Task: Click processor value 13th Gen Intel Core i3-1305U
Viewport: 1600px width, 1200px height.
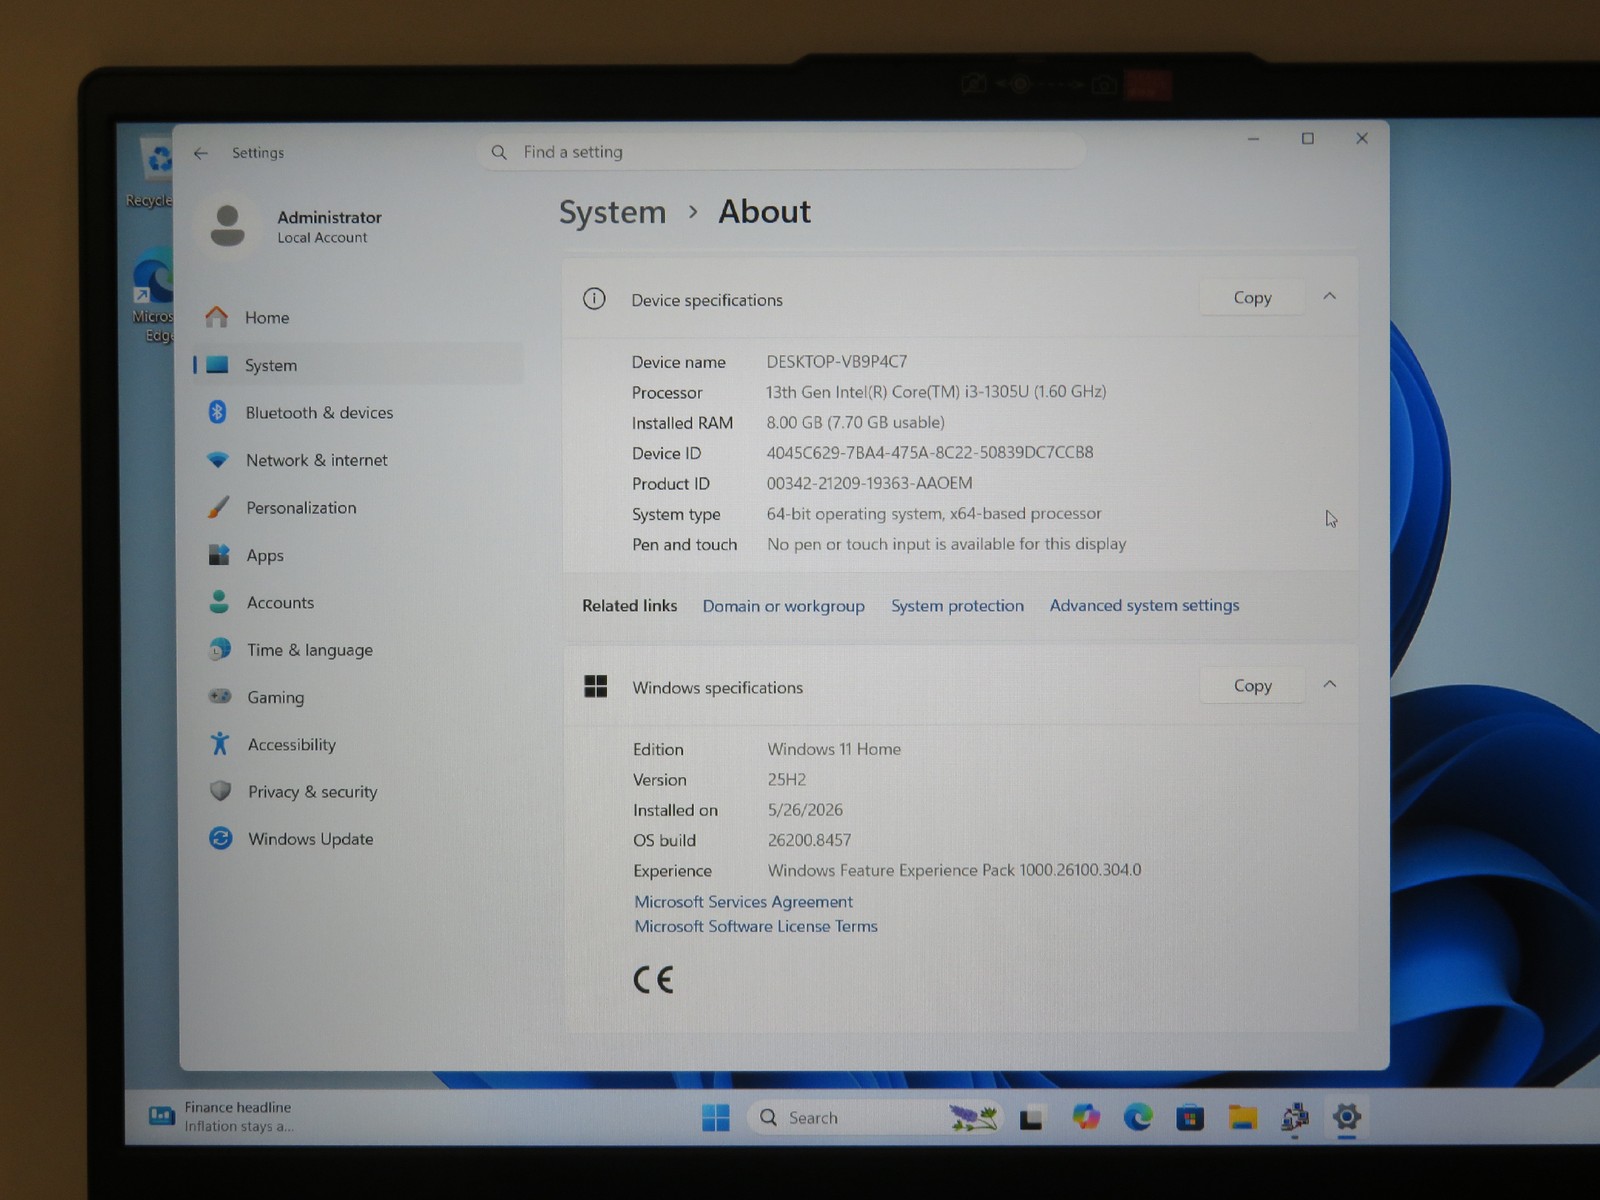Action: (x=936, y=391)
